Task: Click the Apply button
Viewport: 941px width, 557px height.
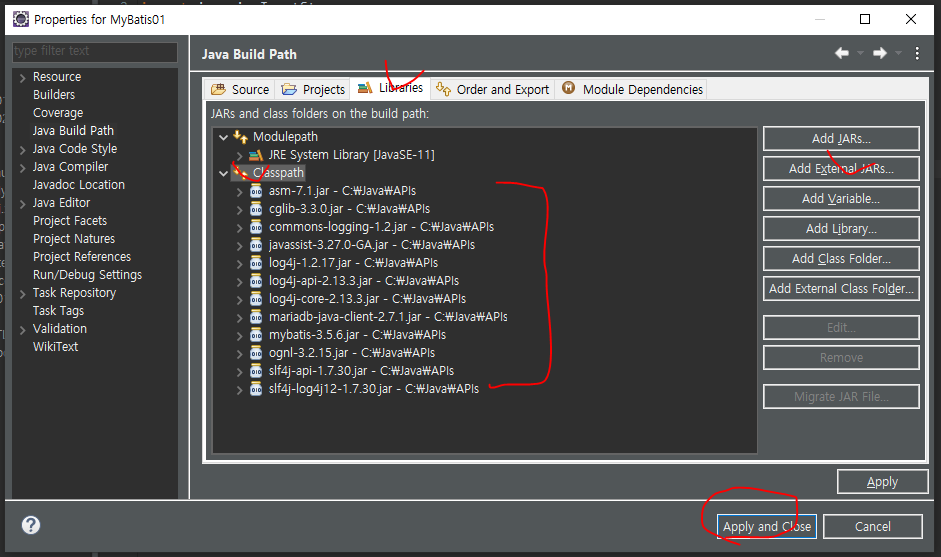Action: [x=882, y=481]
